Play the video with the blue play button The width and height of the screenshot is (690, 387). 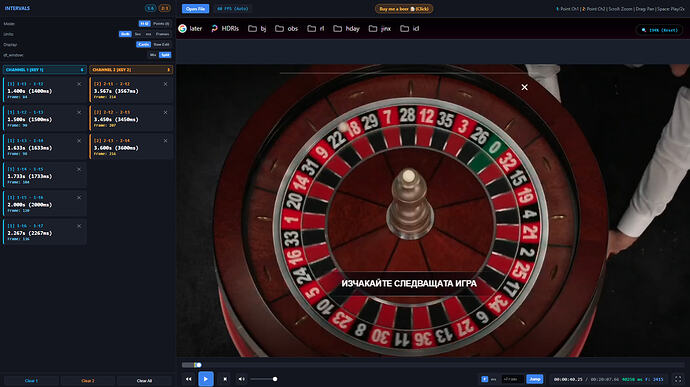click(206, 379)
